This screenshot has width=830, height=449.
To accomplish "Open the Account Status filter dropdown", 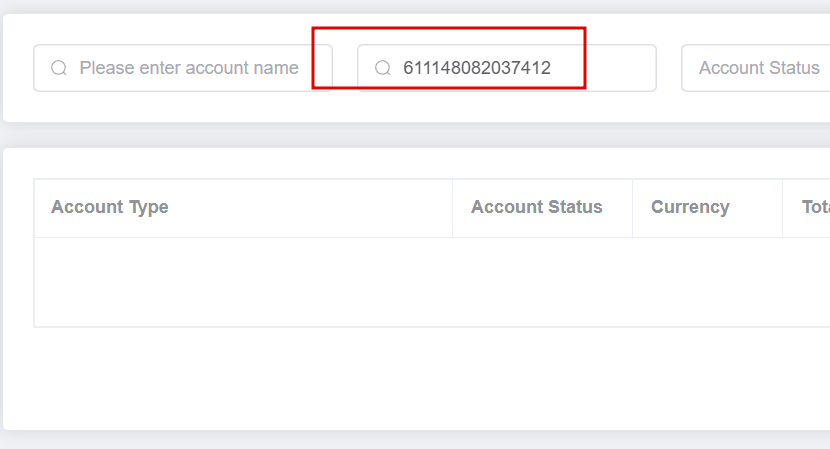I will click(x=756, y=68).
